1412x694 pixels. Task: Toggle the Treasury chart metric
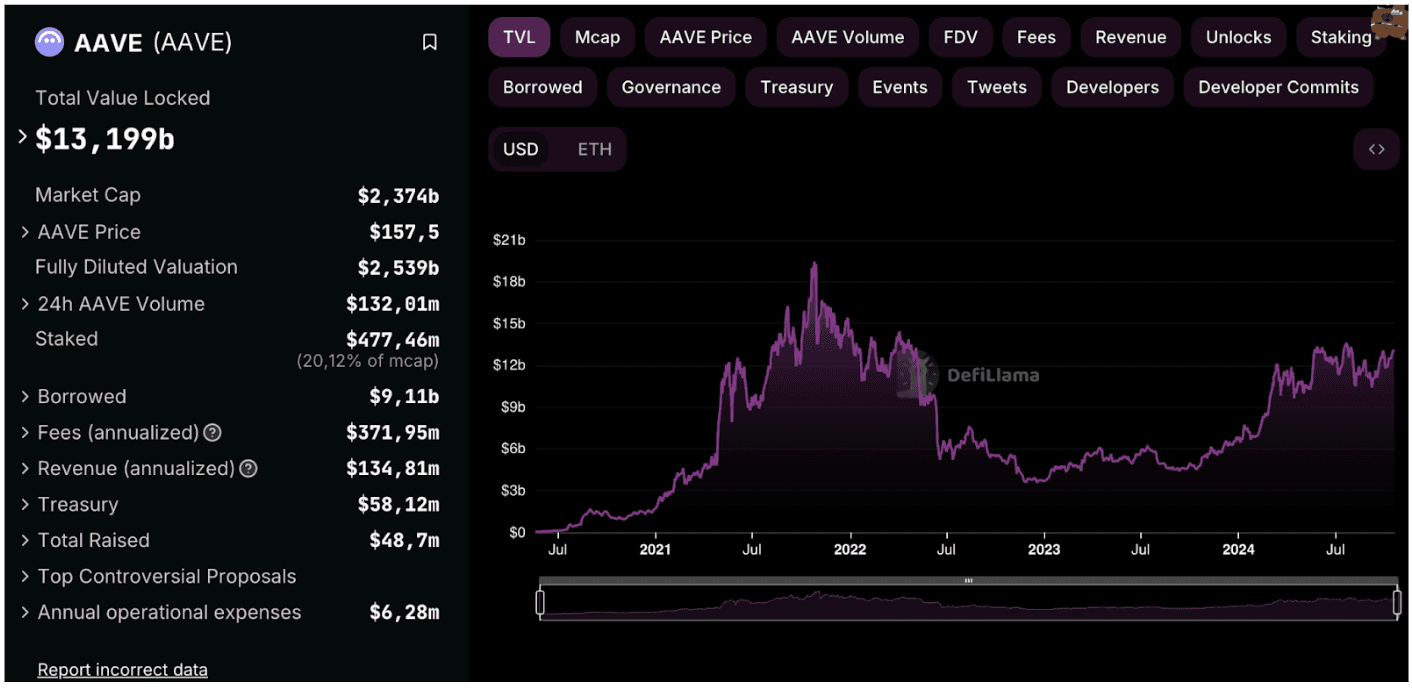coord(796,88)
